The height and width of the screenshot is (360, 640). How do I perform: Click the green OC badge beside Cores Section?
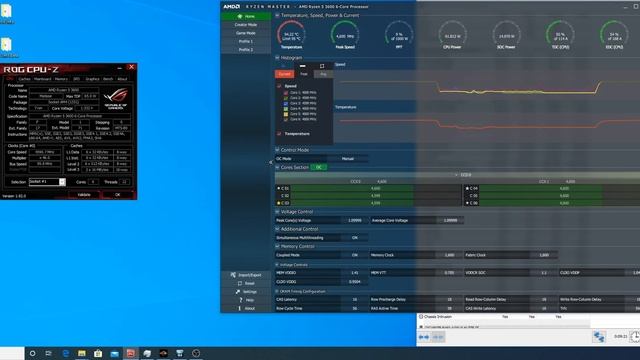point(319,167)
